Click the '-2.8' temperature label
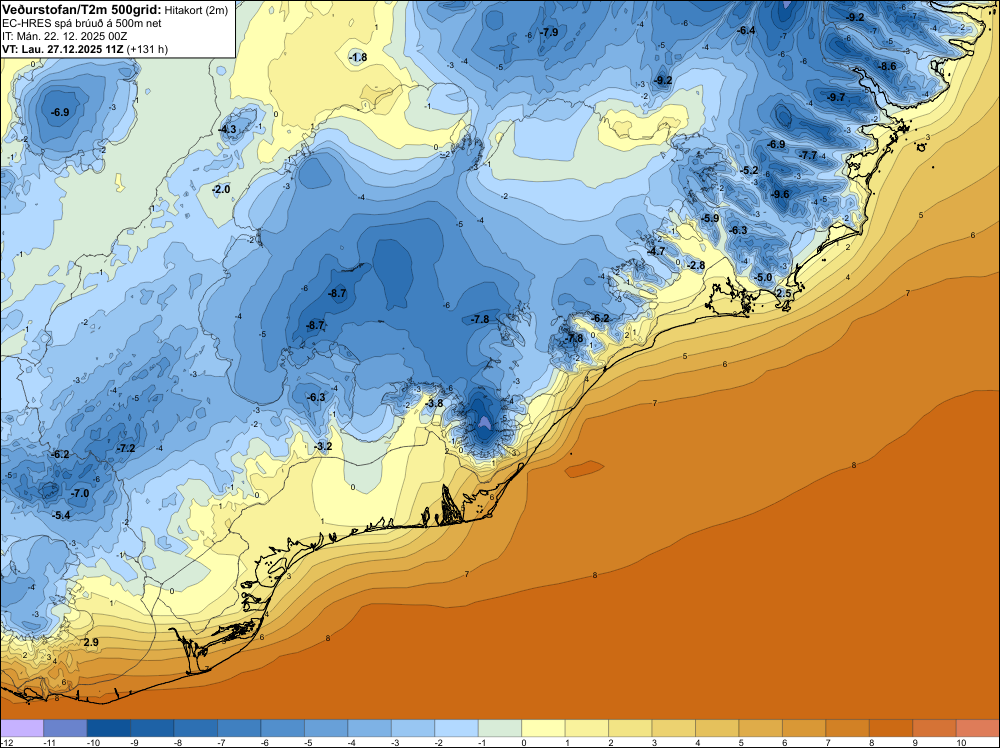Image resolution: width=1000 pixels, height=748 pixels. click(x=696, y=265)
